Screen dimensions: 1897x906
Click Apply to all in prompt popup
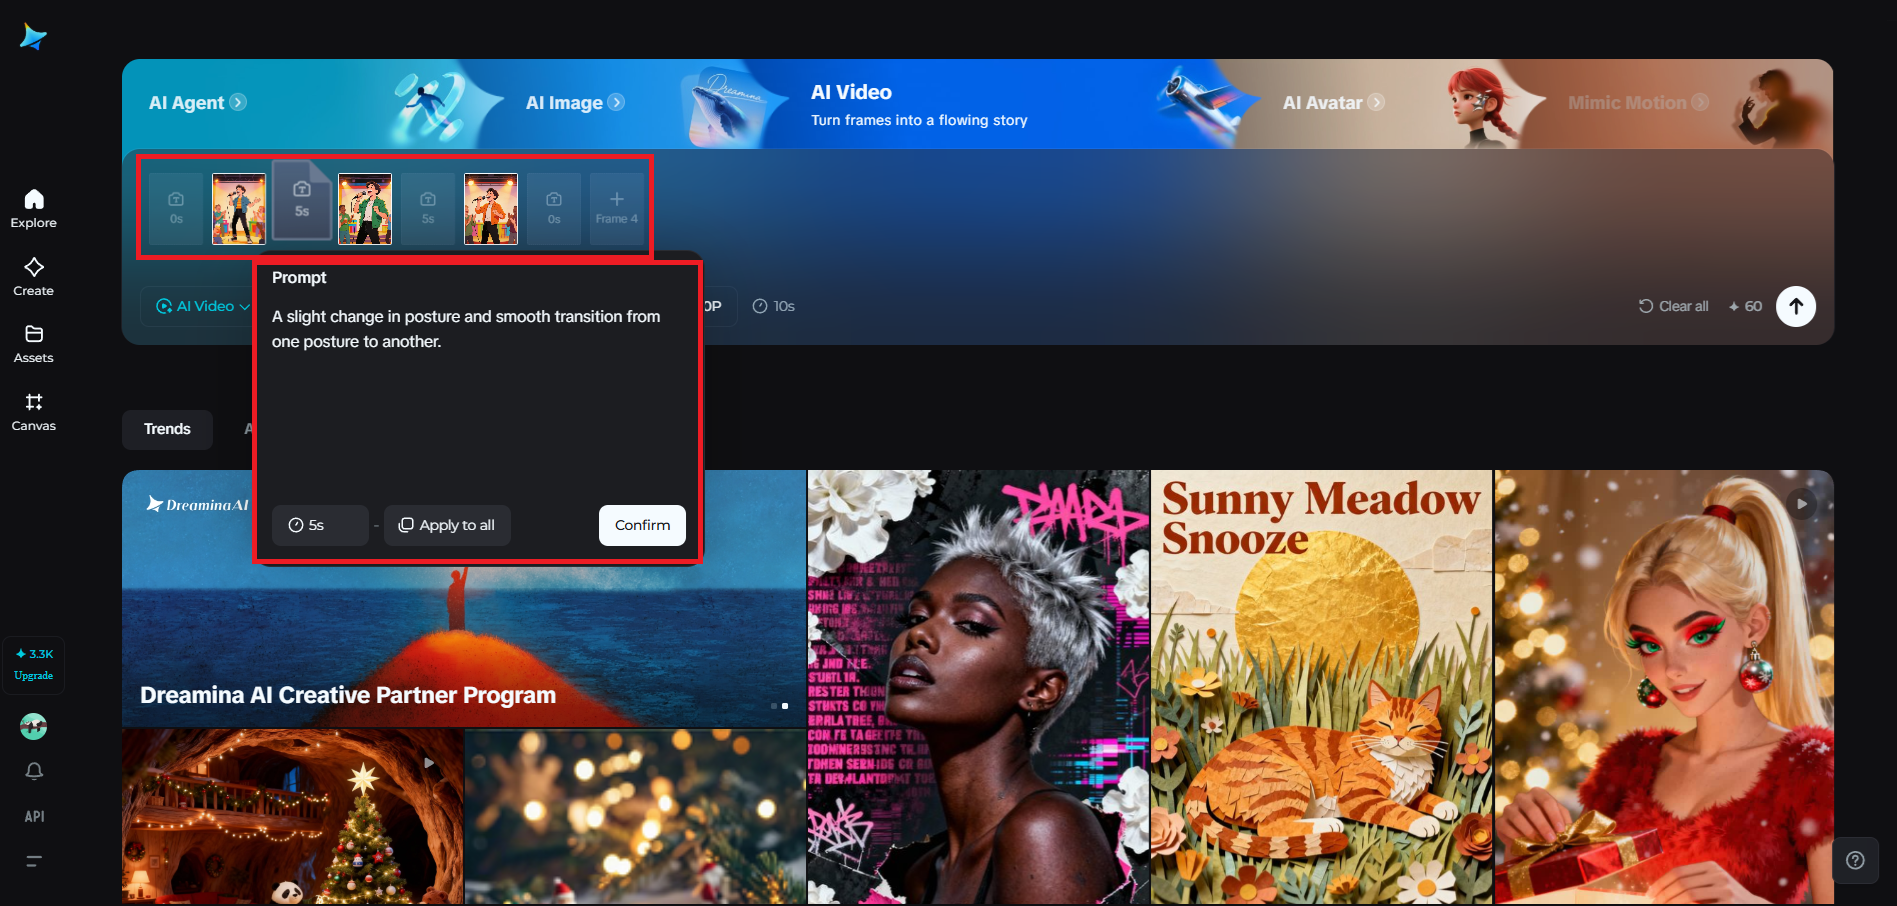click(x=447, y=525)
